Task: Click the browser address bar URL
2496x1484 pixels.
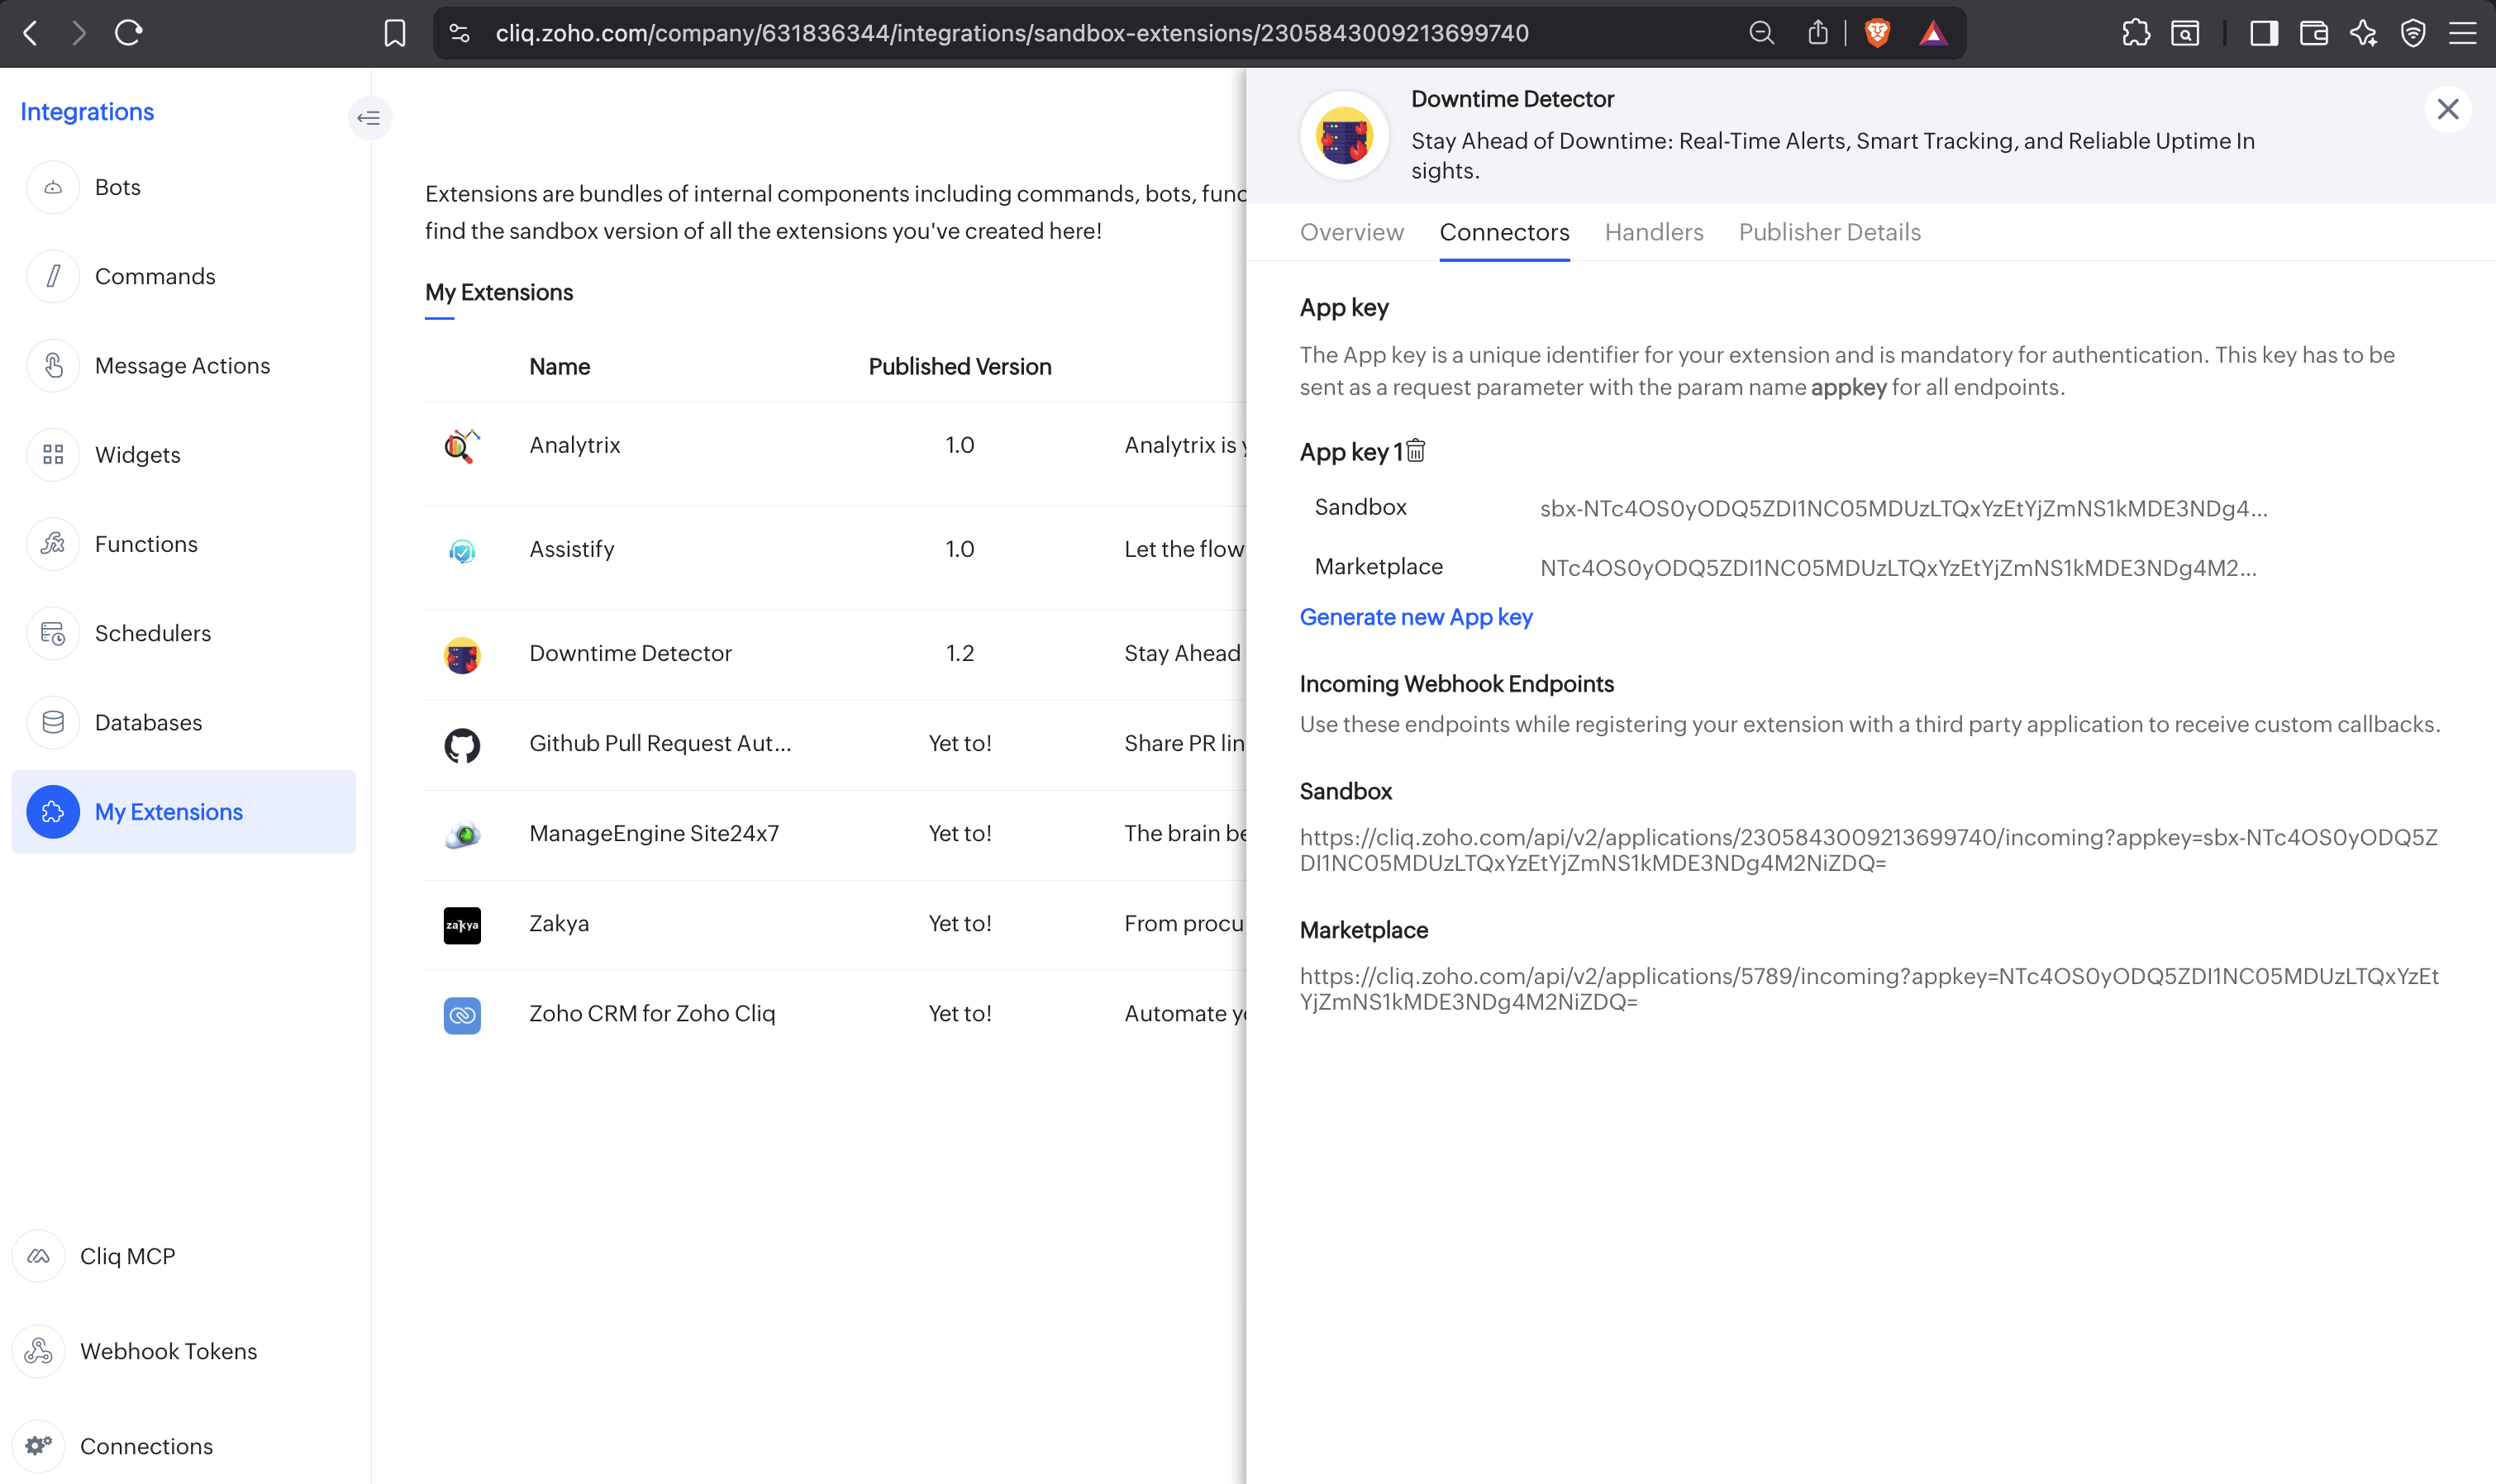Action: (x=1012, y=33)
